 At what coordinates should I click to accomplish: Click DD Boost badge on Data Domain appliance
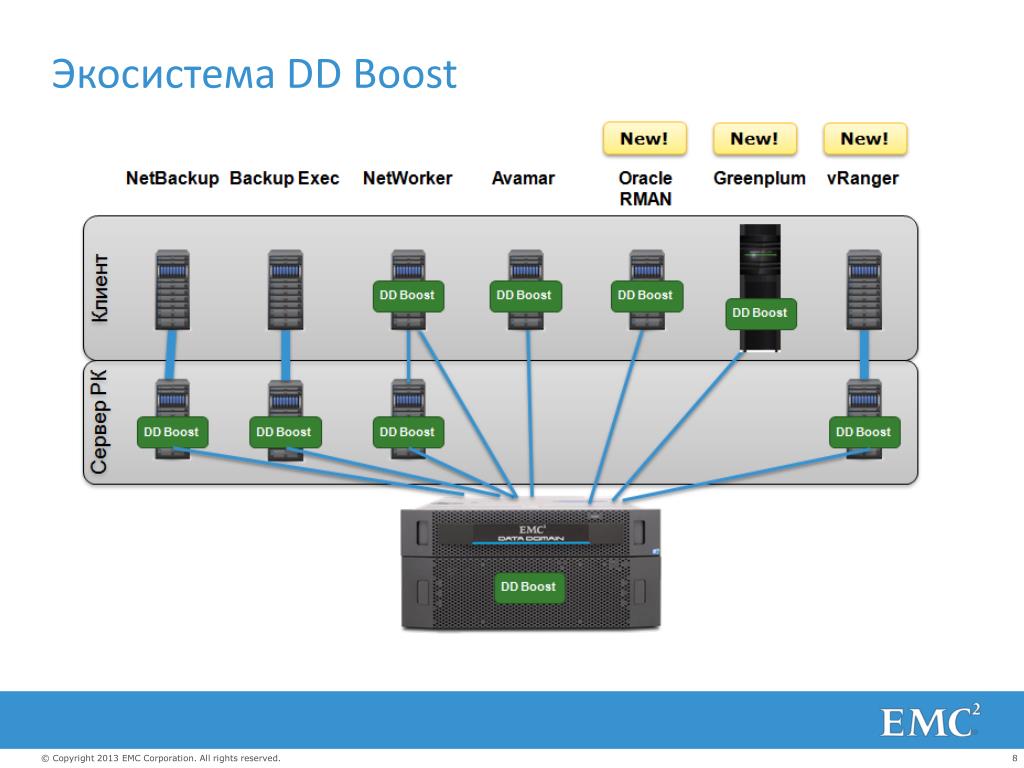click(530, 587)
